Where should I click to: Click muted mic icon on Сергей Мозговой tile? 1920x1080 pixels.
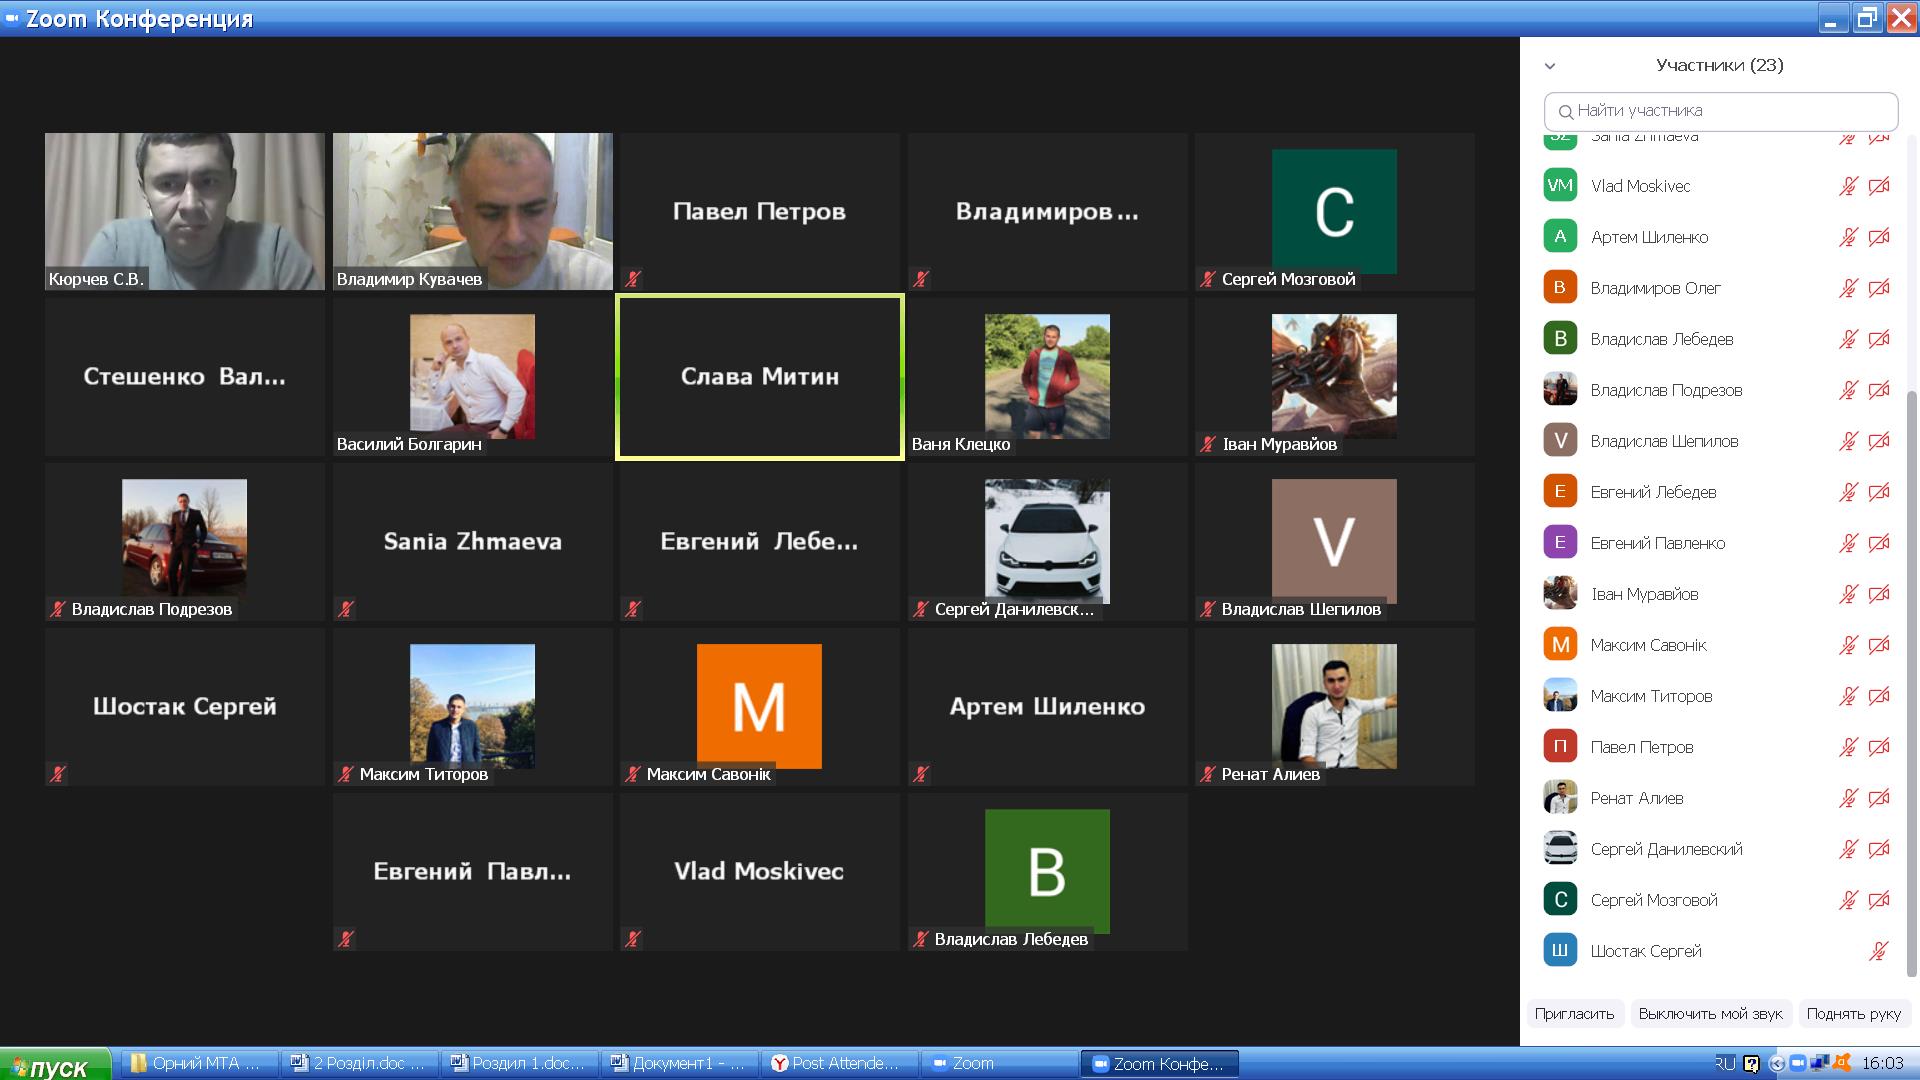coord(1208,280)
